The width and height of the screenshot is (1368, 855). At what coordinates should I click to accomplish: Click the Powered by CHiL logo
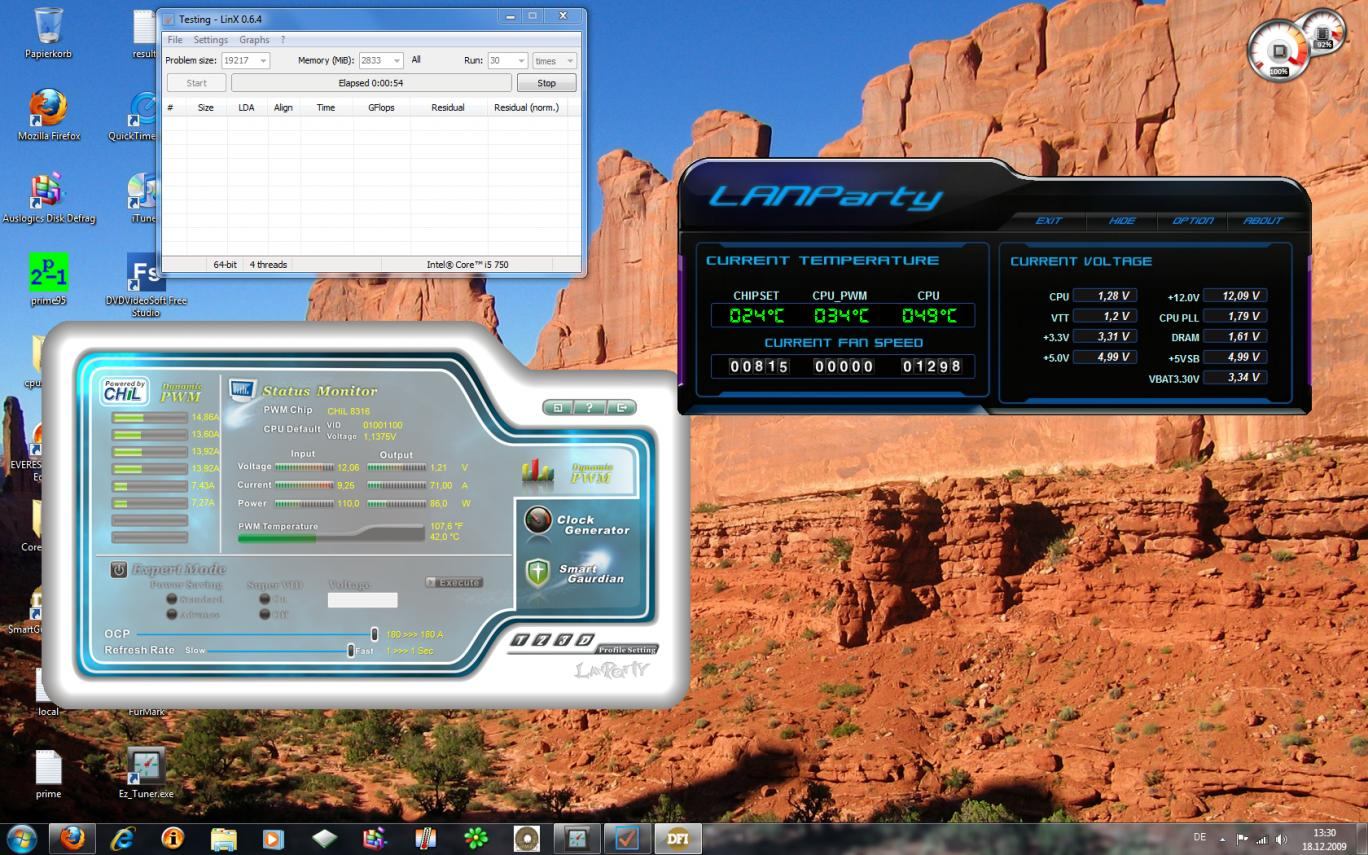[125, 391]
